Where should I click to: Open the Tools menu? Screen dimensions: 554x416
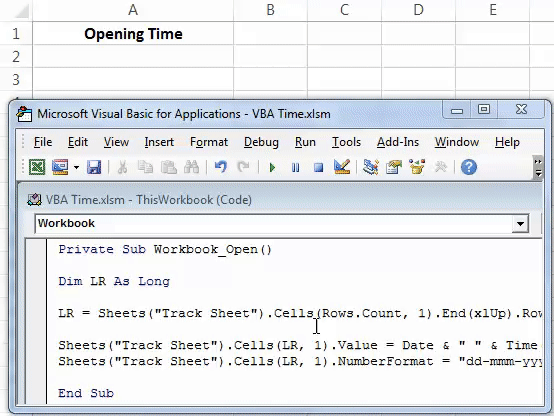[x=346, y=142]
